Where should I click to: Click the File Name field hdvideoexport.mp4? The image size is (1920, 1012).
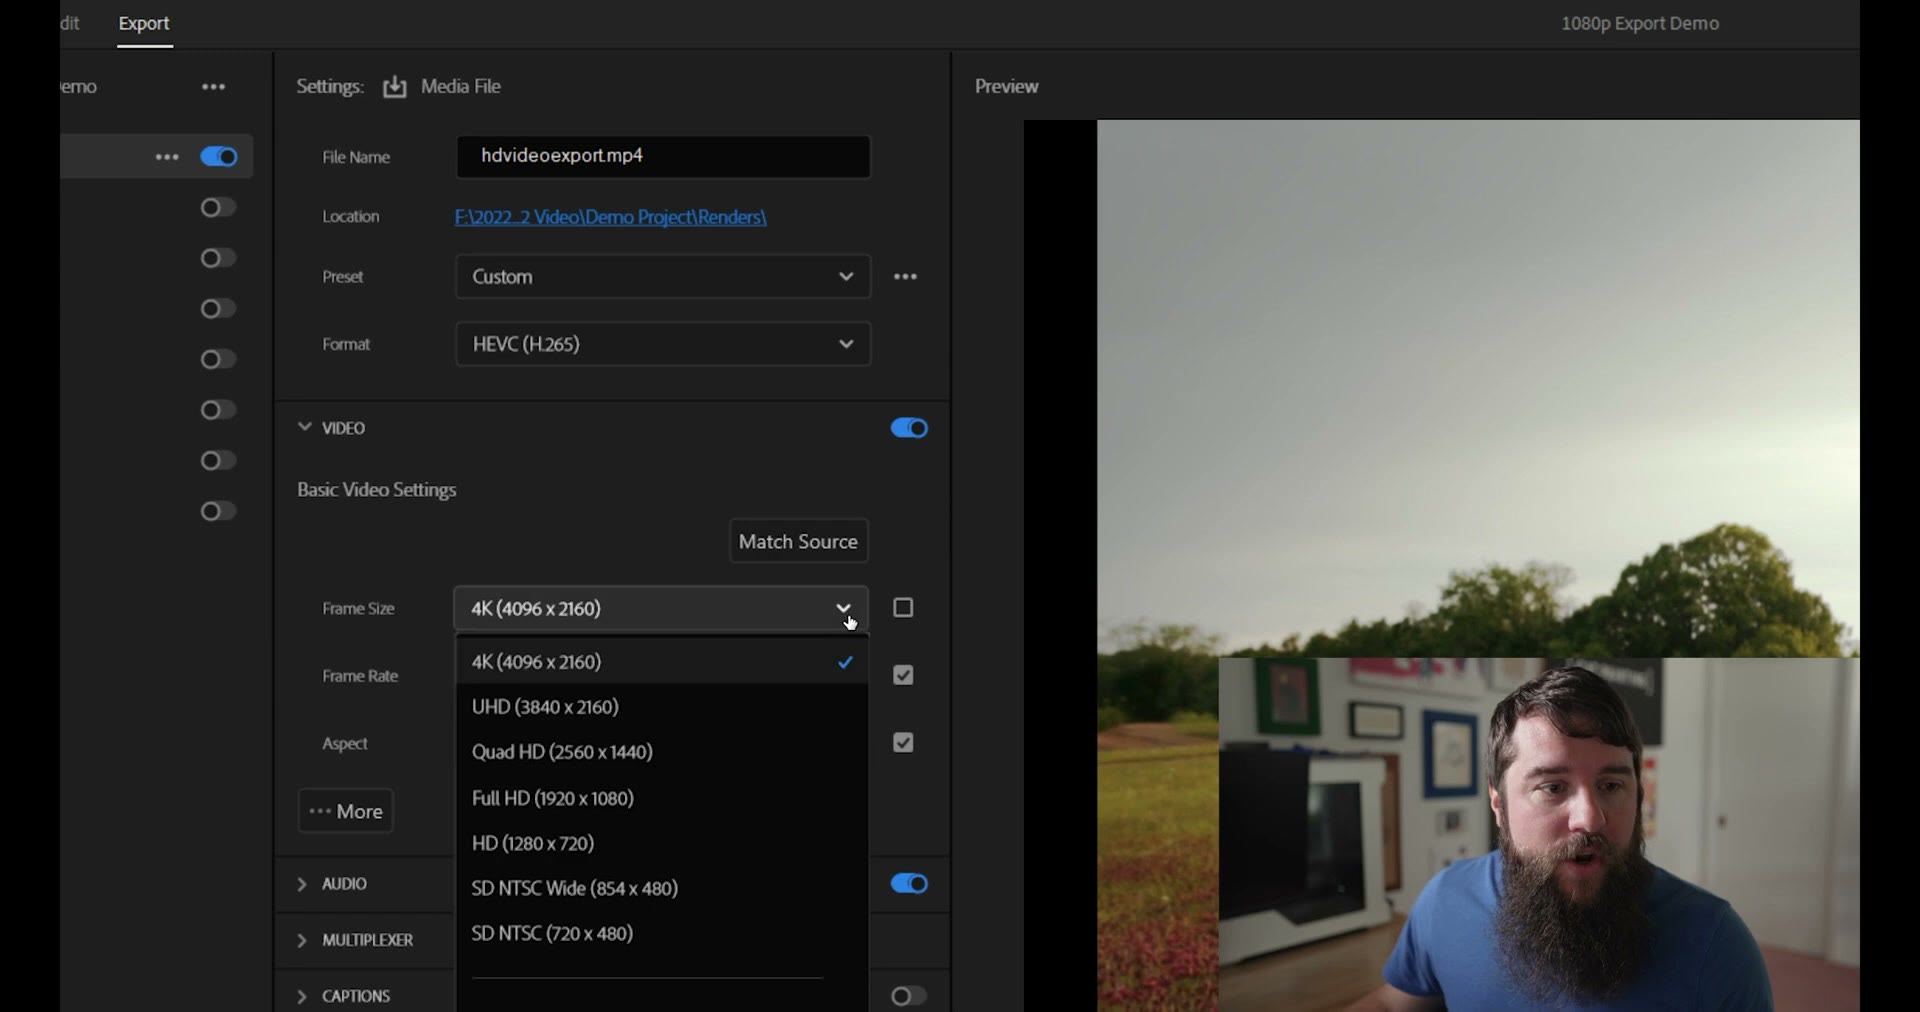[663, 157]
